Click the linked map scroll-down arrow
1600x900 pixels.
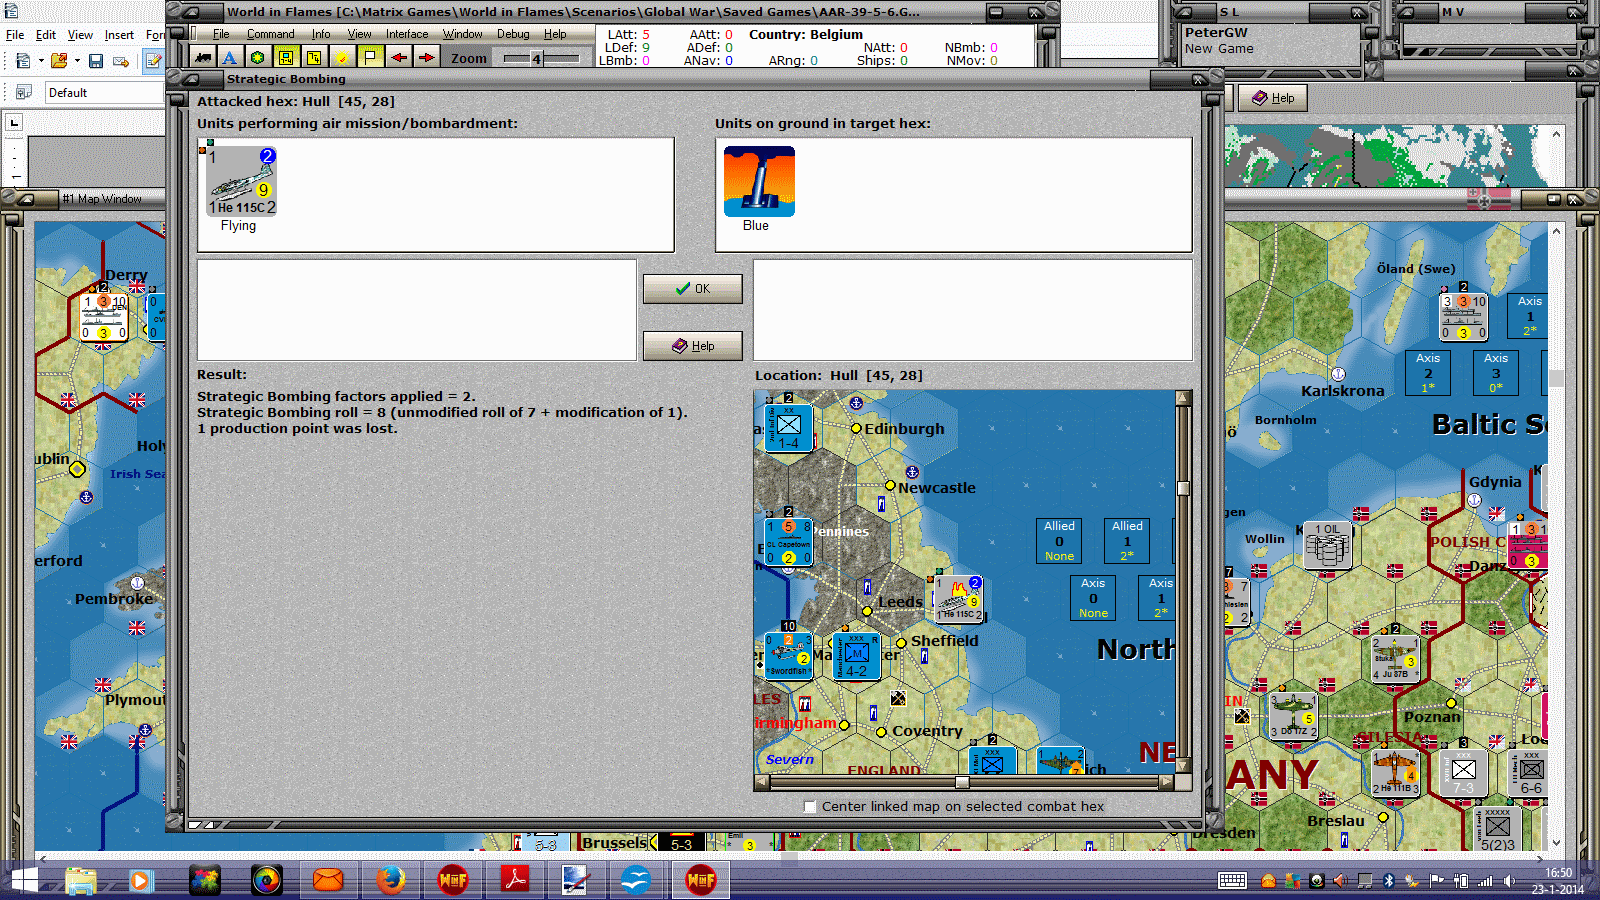click(1183, 766)
